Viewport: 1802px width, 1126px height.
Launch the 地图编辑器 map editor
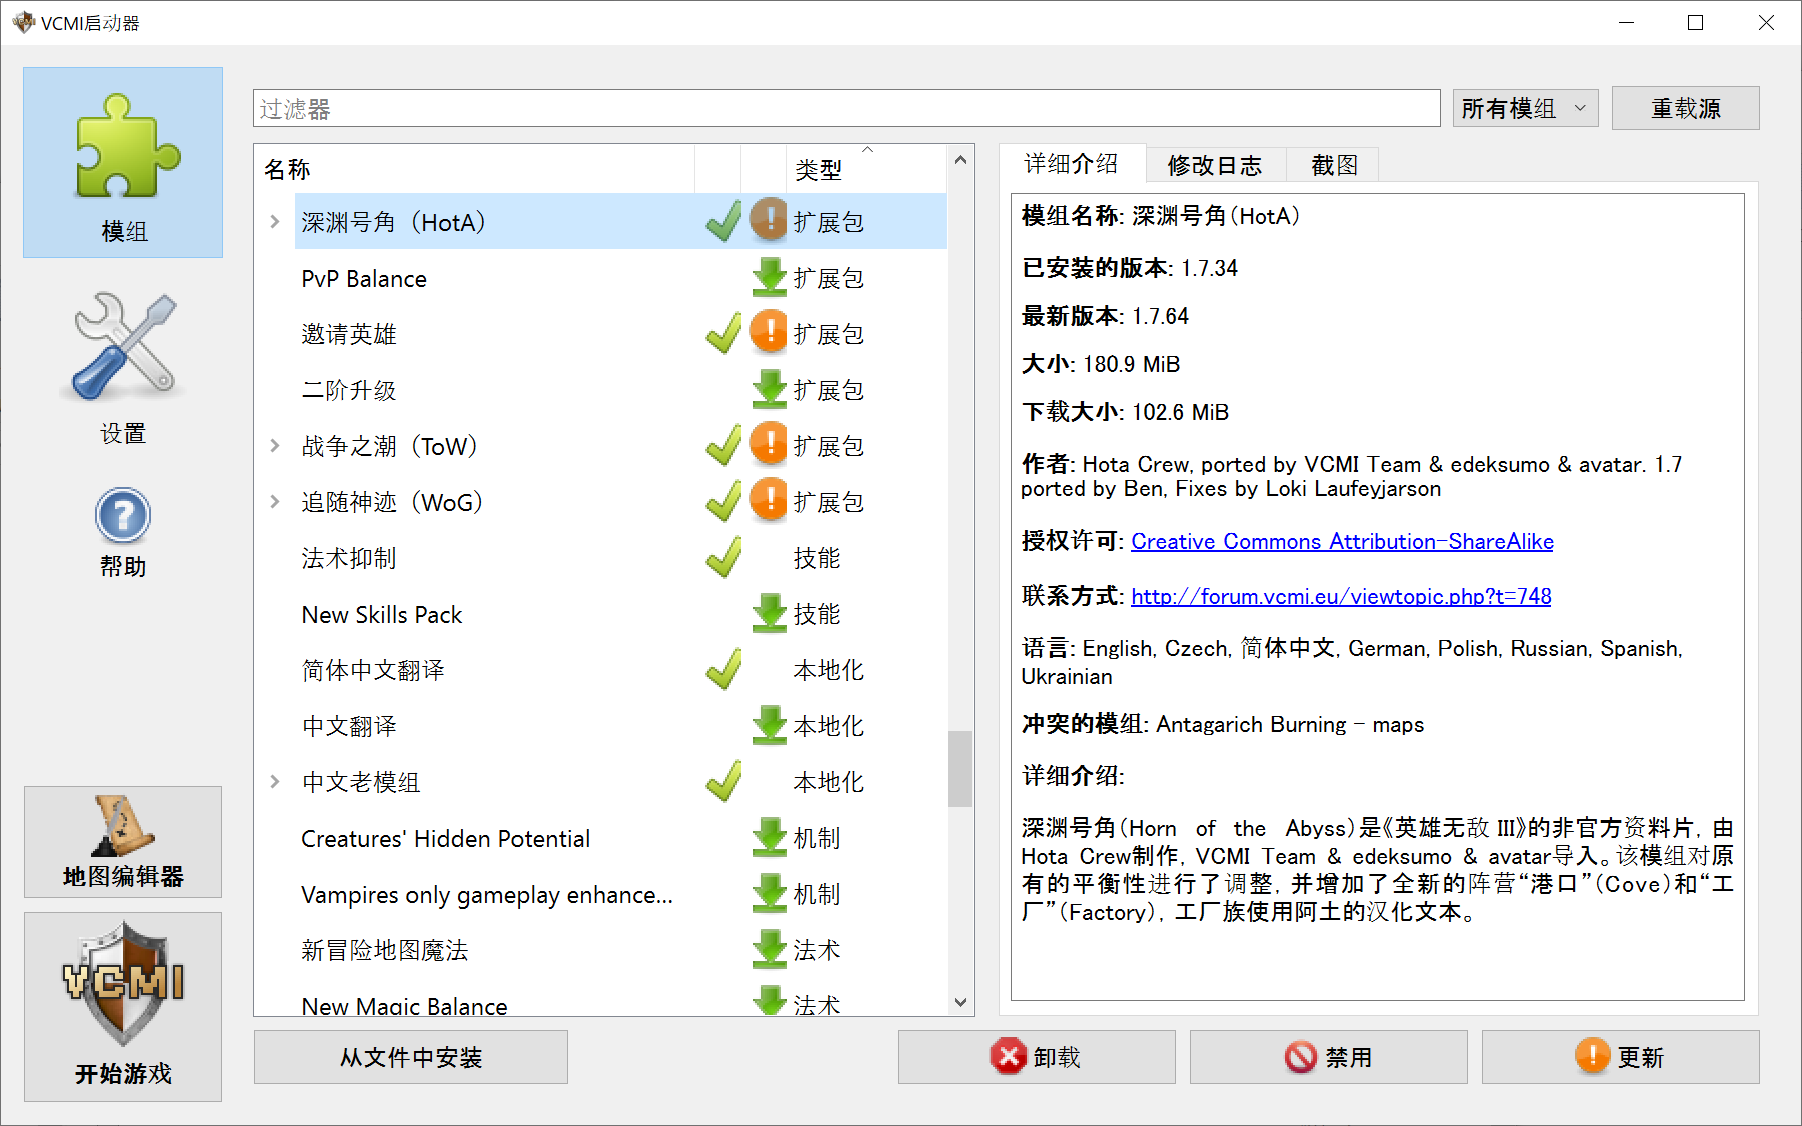tap(123, 842)
